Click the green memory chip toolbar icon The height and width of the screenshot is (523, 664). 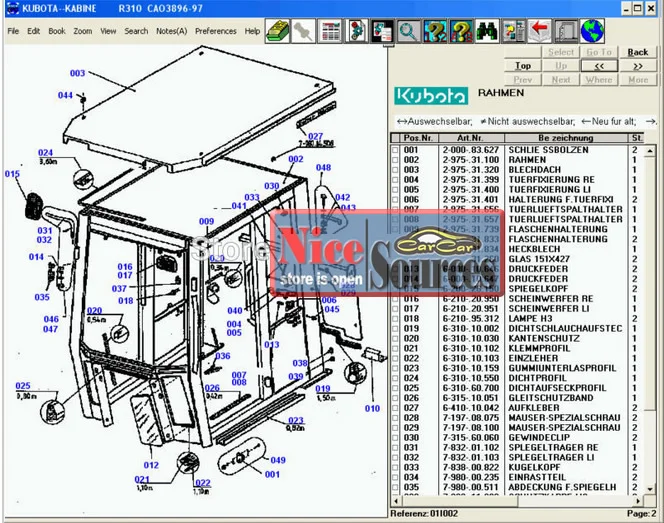(277, 31)
